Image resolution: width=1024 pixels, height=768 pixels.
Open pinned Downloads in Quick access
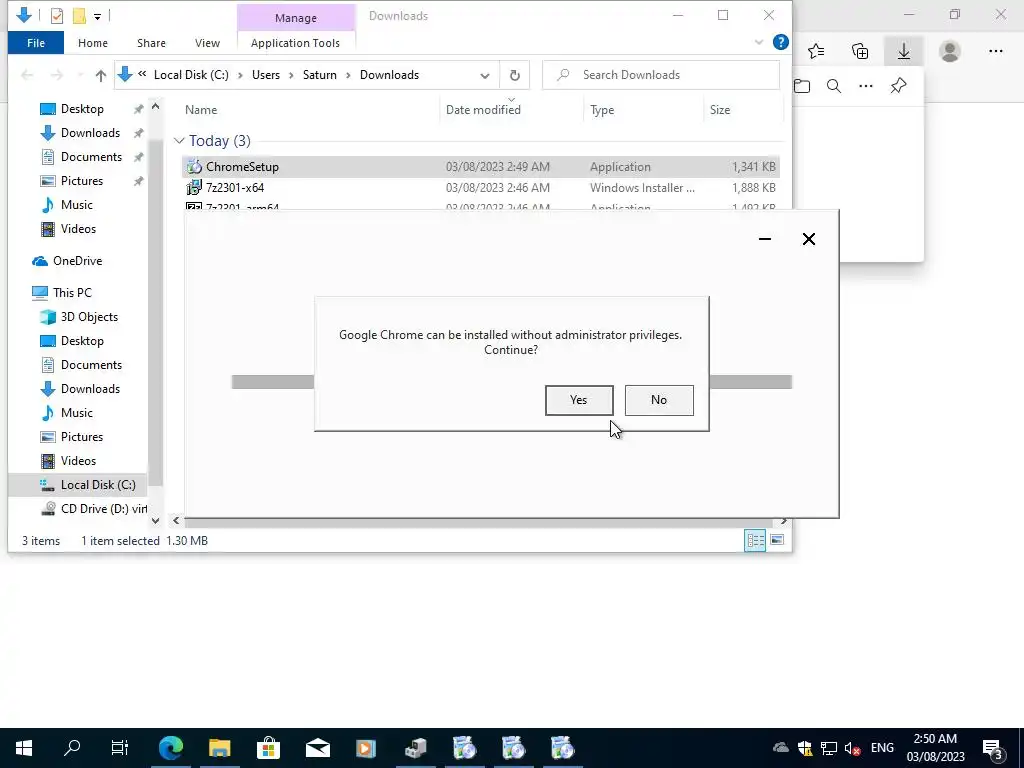click(90, 133)
